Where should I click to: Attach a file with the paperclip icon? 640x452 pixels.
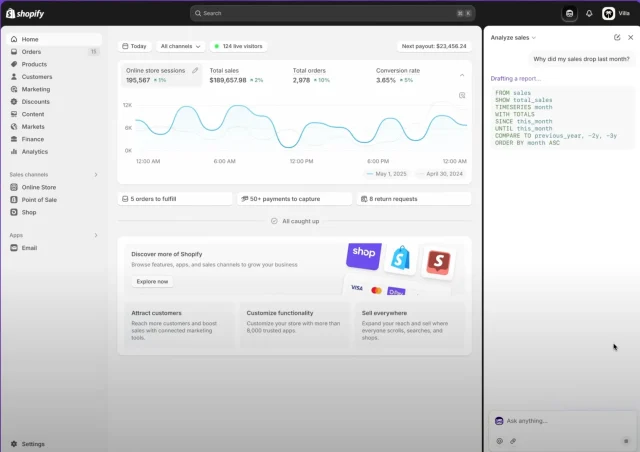(x=513, y=441)
